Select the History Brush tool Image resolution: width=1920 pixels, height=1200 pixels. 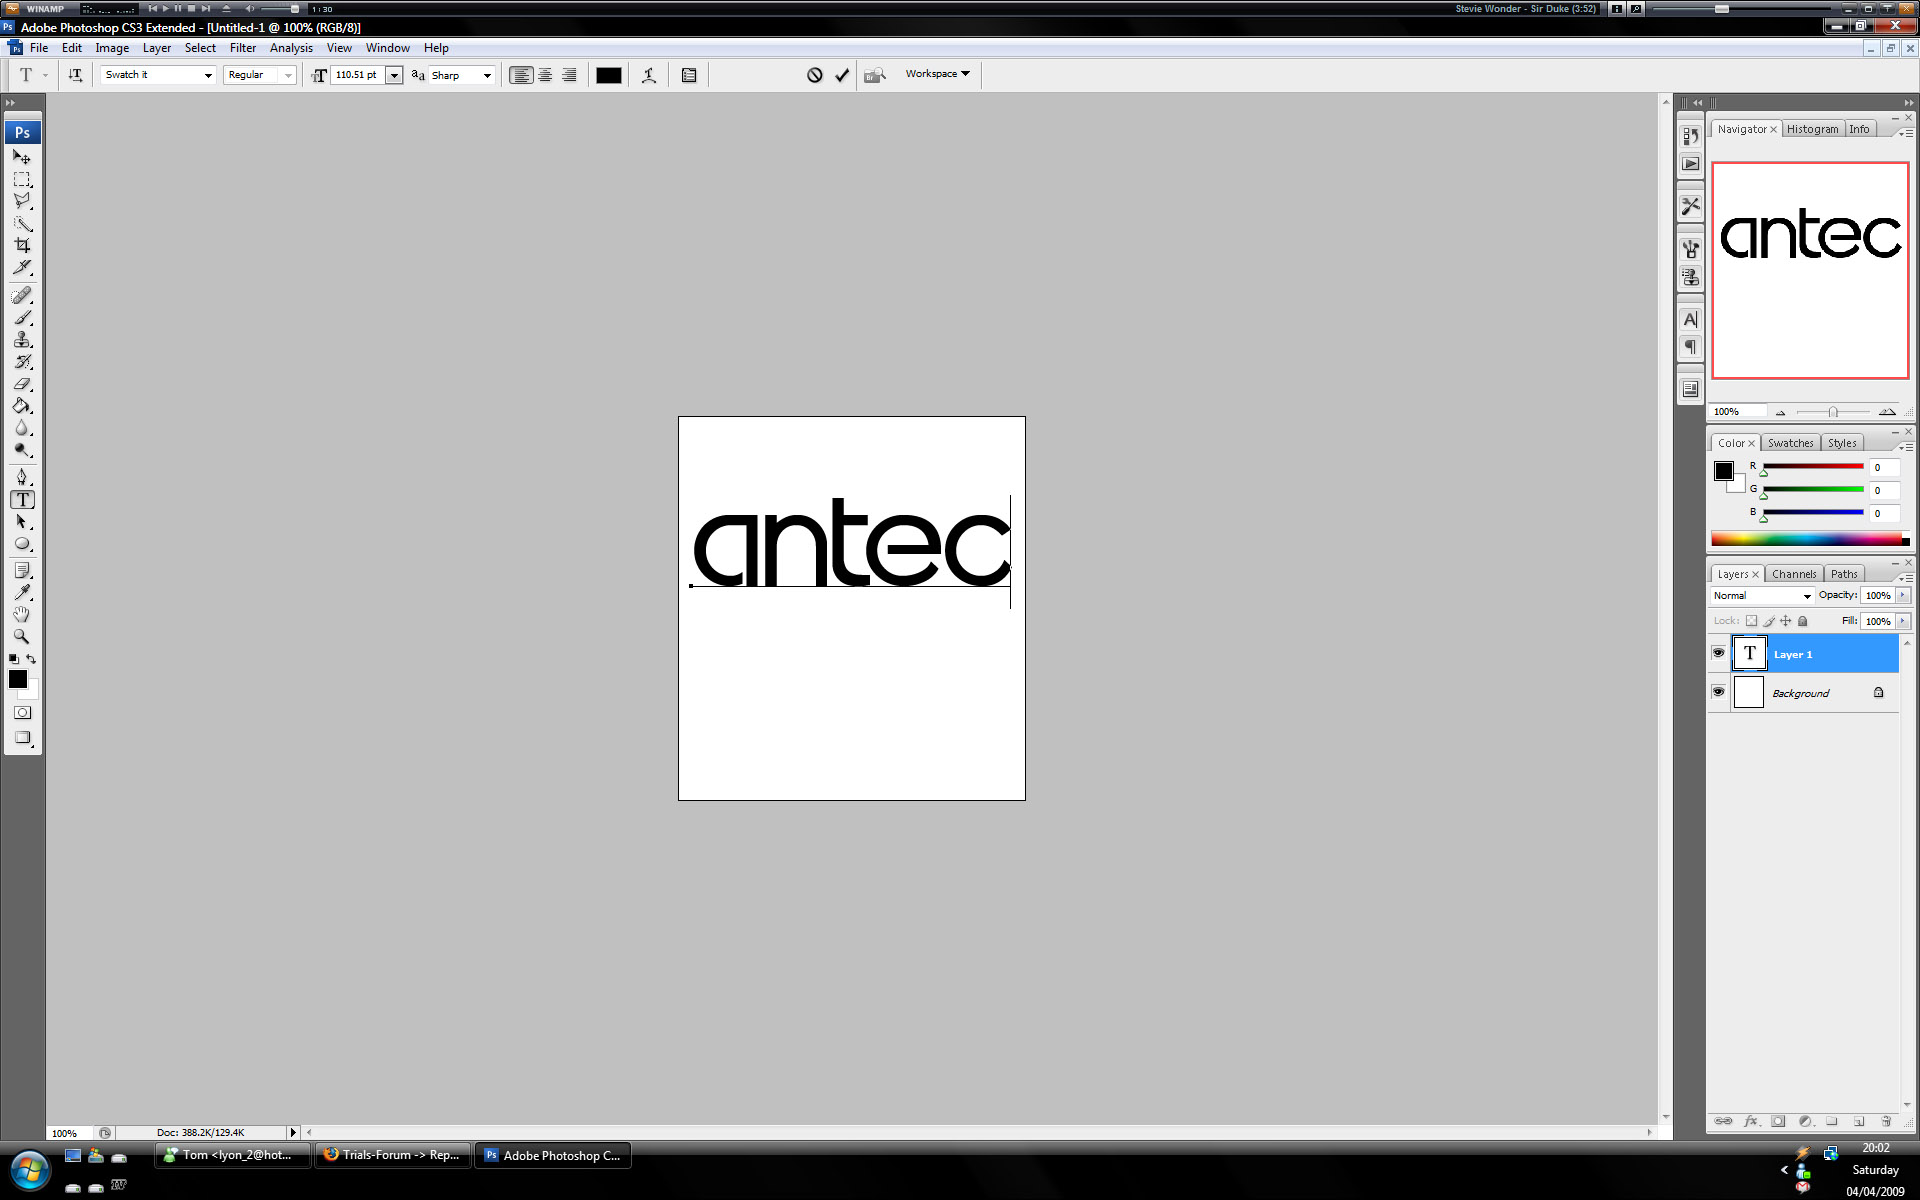[x=22, y=361]
